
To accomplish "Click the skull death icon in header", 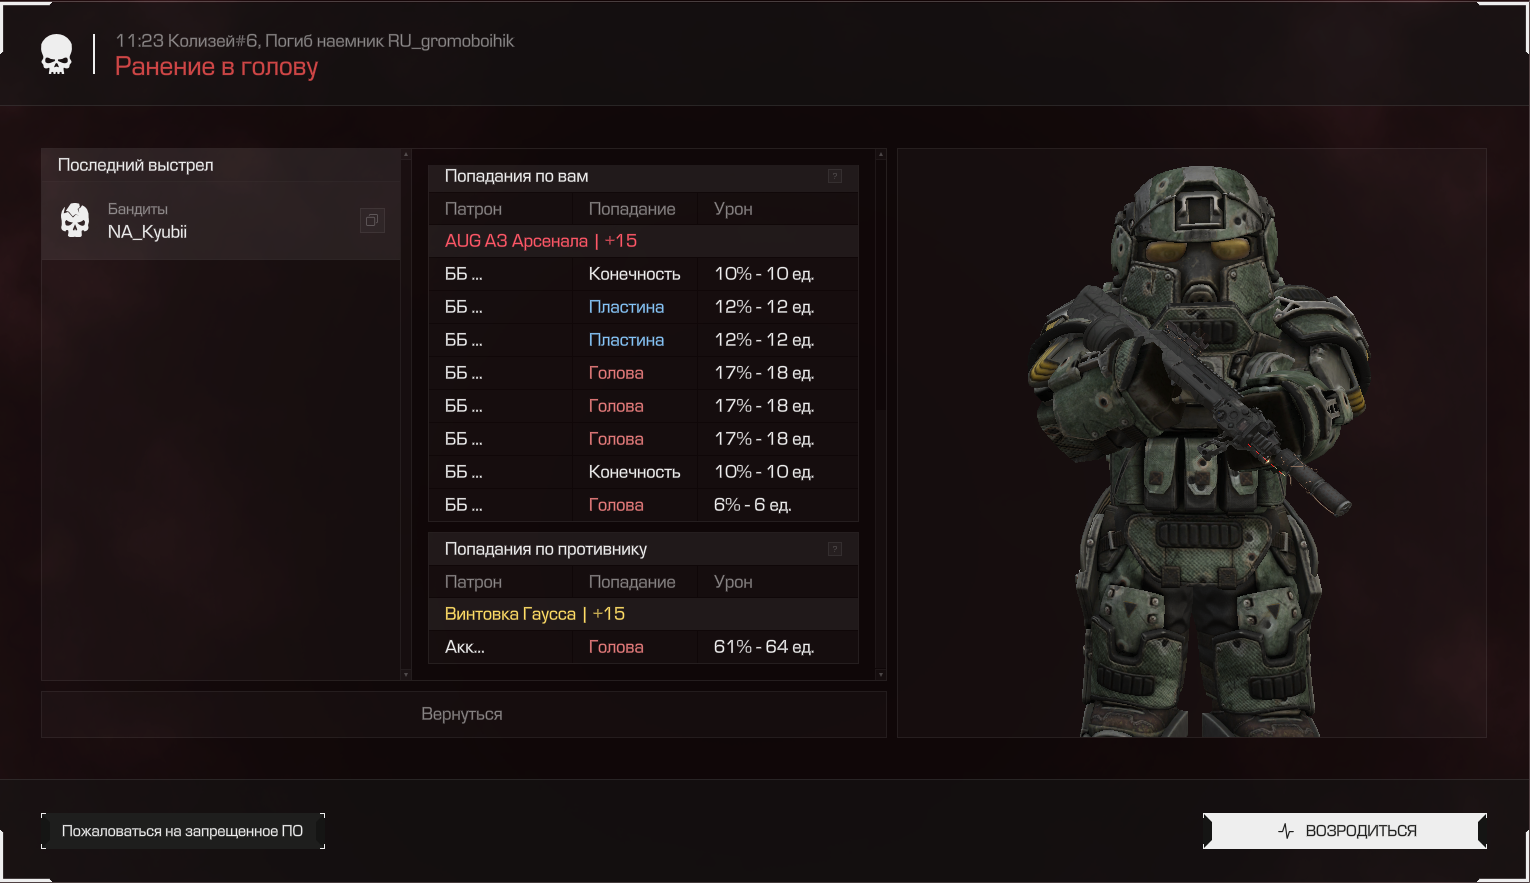I will (x=56, y=54).
